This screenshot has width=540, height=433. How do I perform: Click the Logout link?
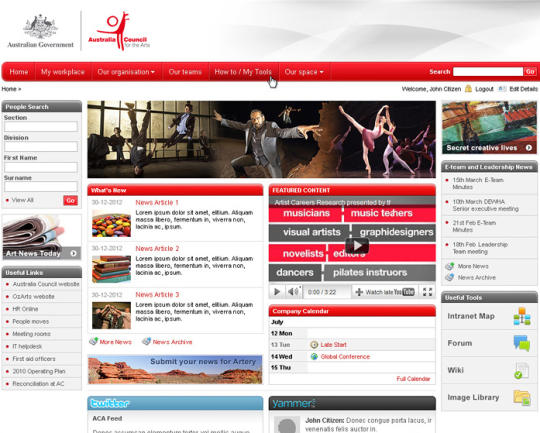(x=484, y=89)
